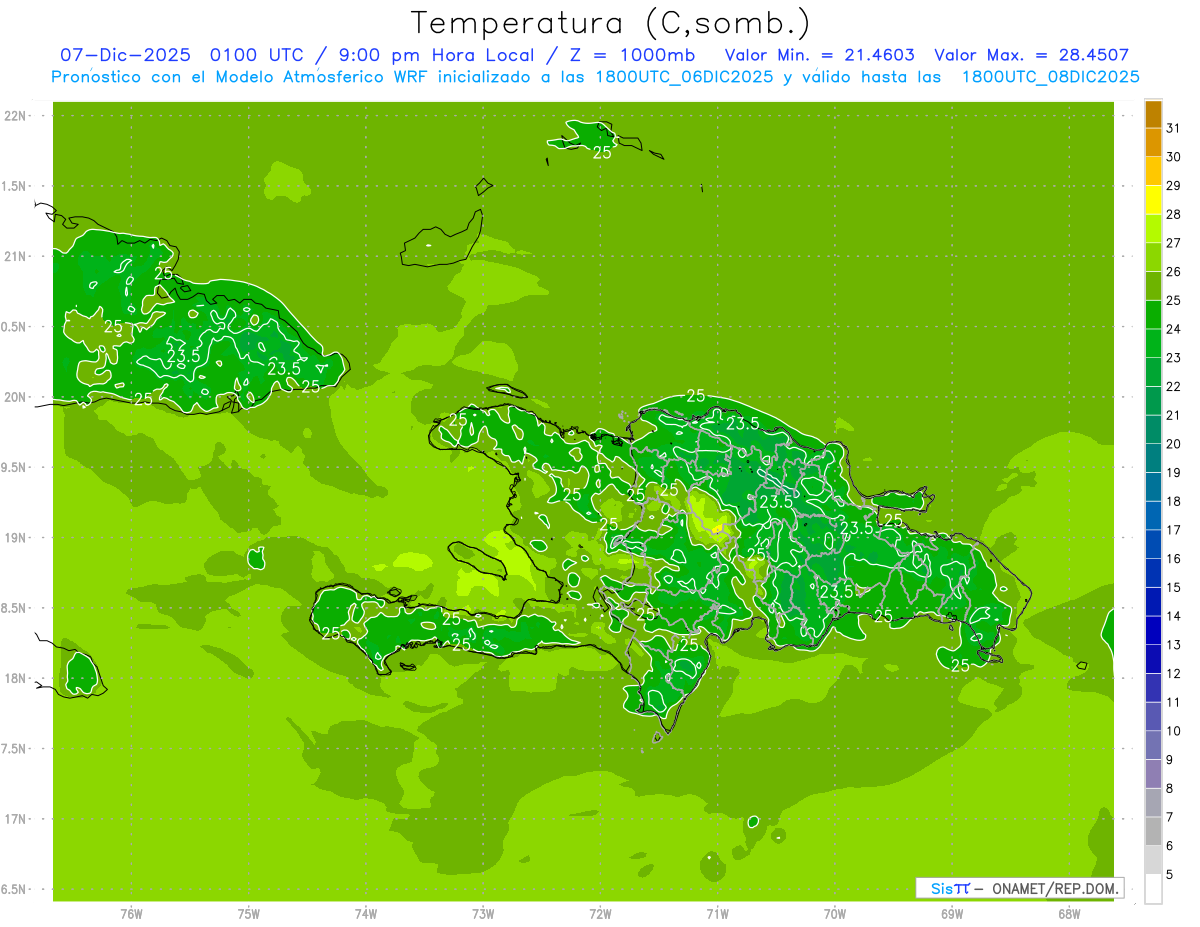Screen dimensions: 1200x927
Task: Click the "24" value on color scale
Action: (x=1174, y=329)
